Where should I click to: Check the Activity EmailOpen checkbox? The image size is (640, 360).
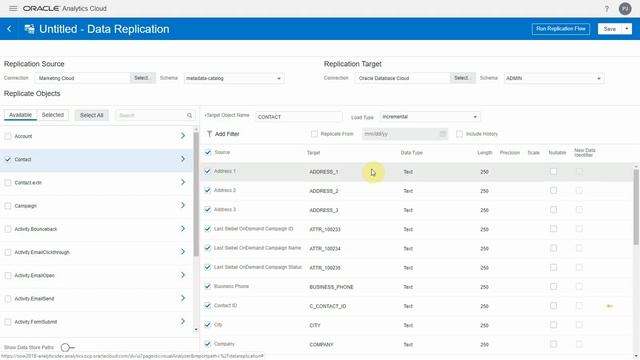(8, 276)
